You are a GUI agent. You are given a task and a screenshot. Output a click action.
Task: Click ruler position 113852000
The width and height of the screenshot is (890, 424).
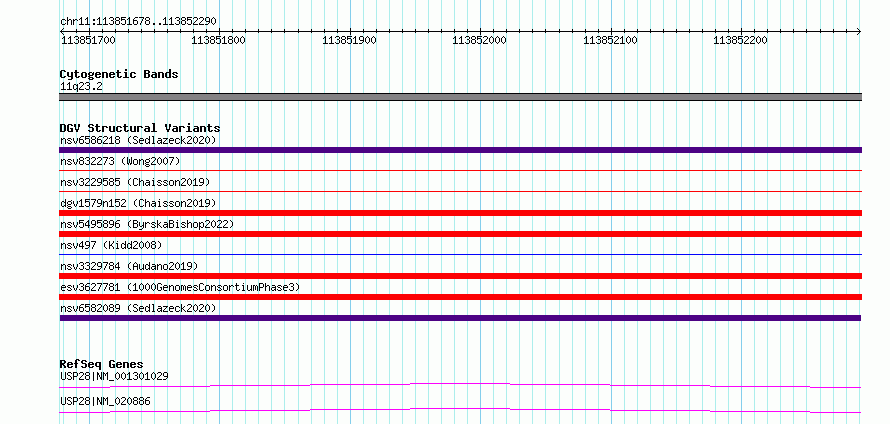coord(480,40)
